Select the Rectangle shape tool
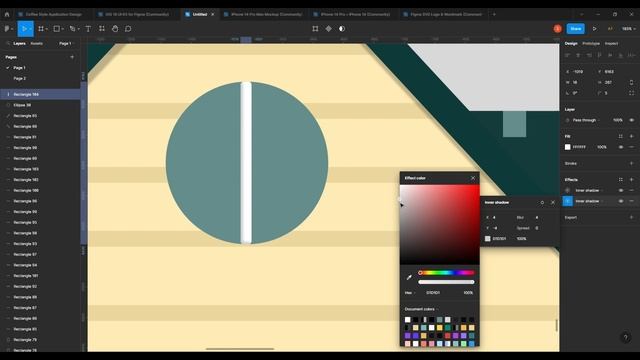The image size is (640, 360). pyautogui.click(x=57, y=29)
